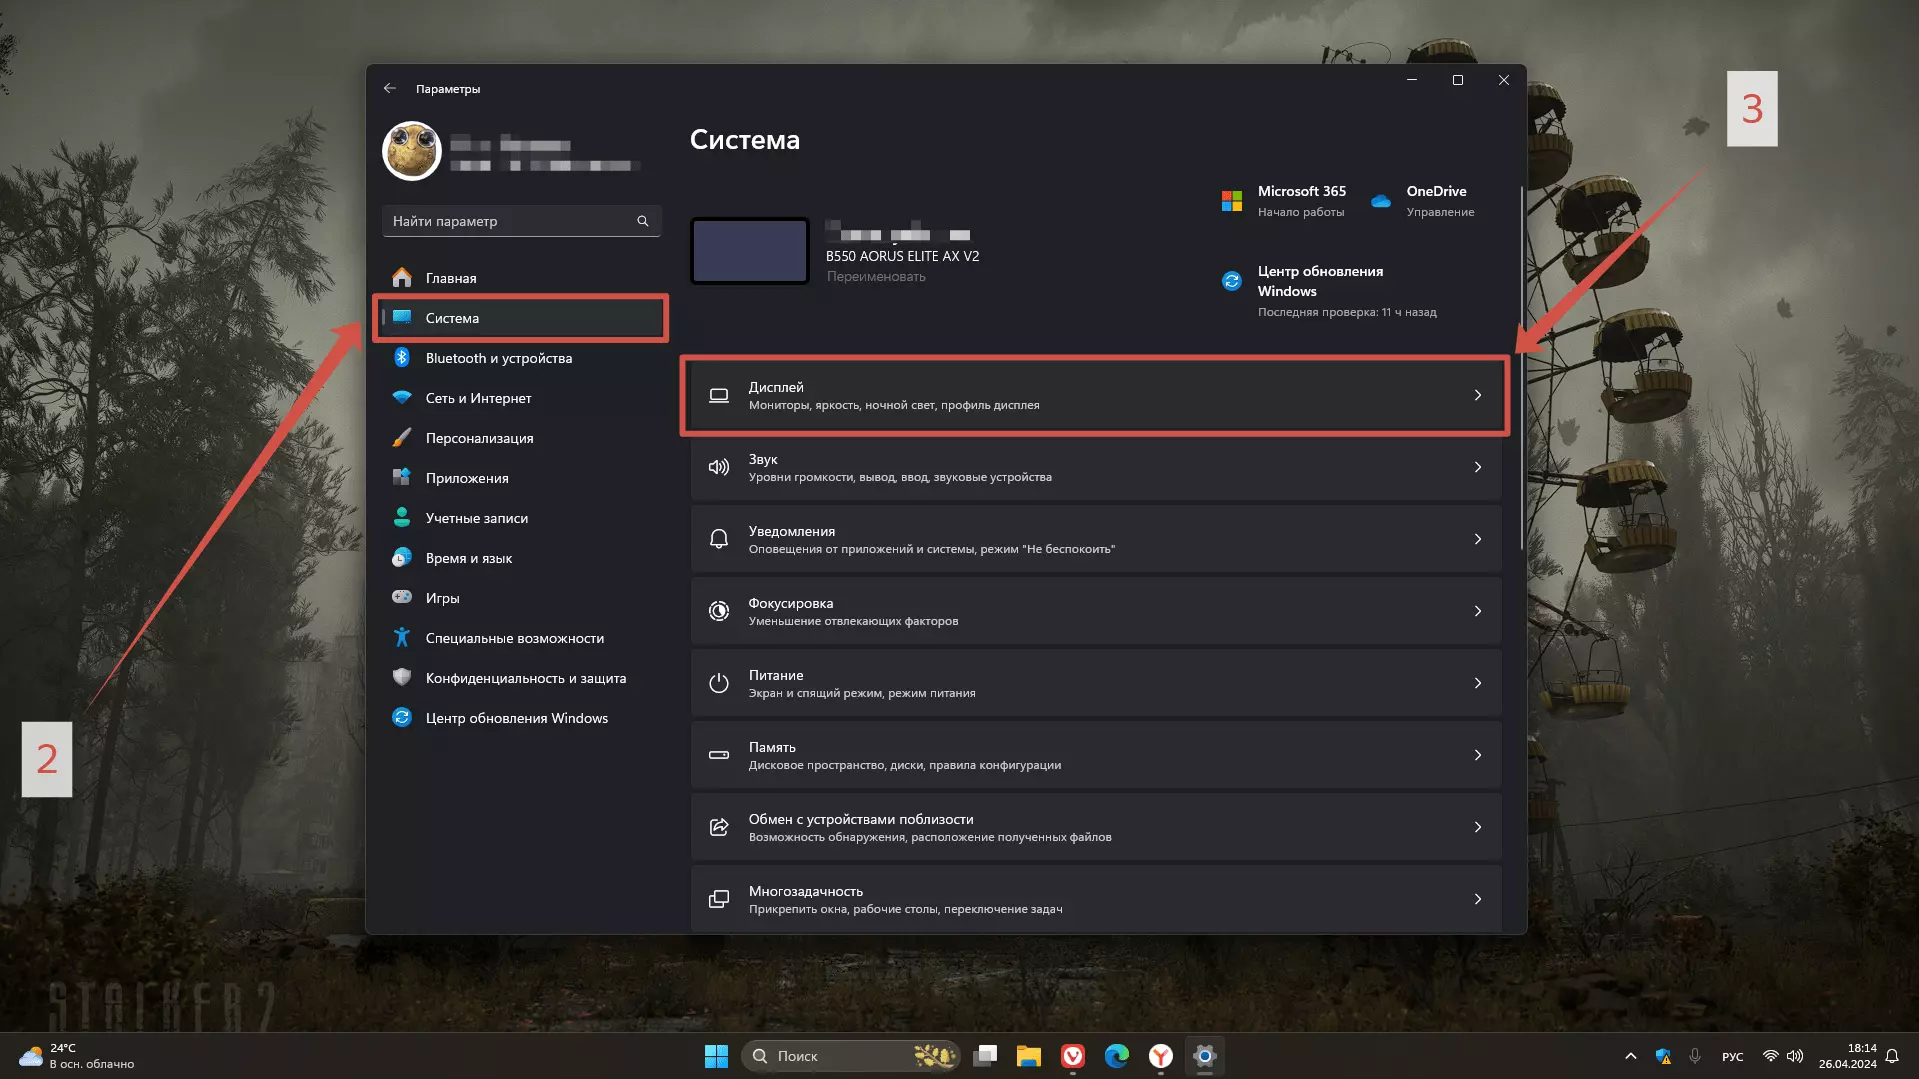Click the Уведомления bell icon

[719, 539]
